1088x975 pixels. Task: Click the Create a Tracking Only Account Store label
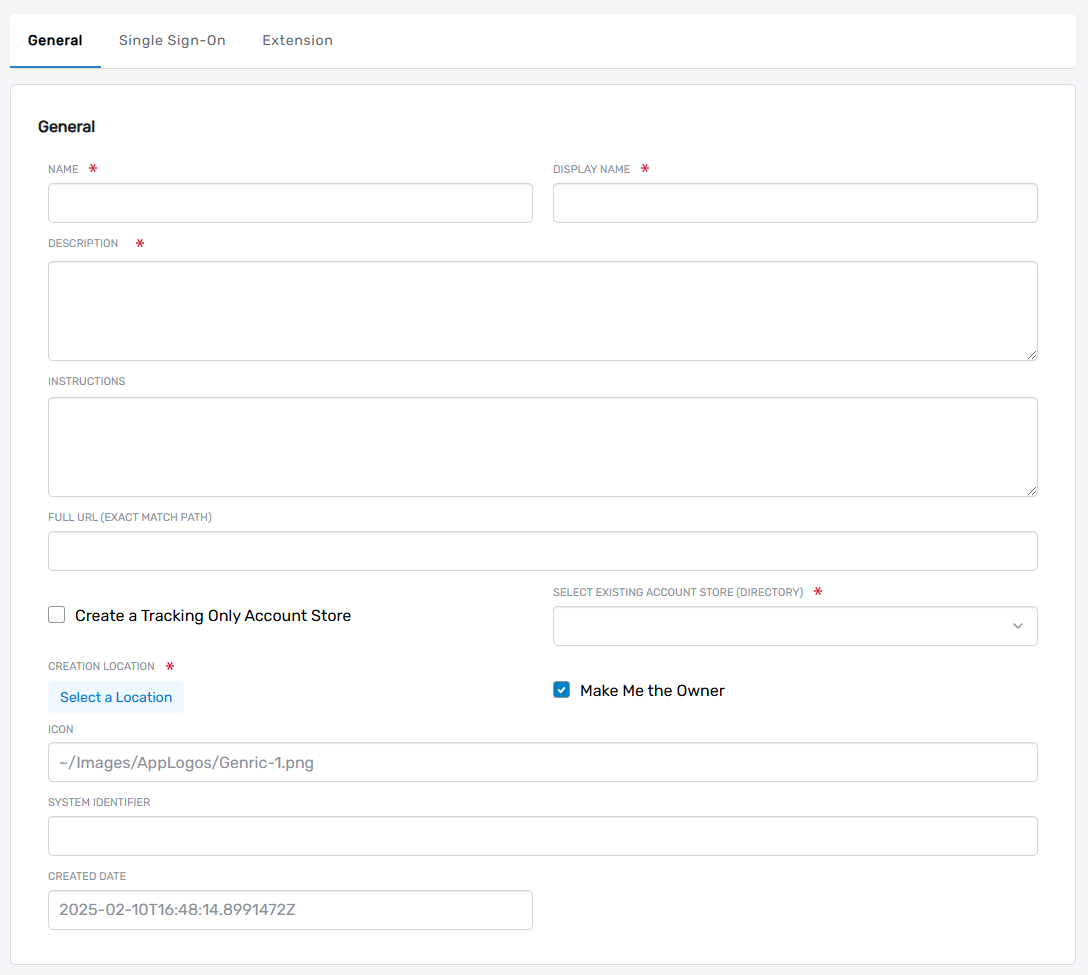(x=213, y=615)
